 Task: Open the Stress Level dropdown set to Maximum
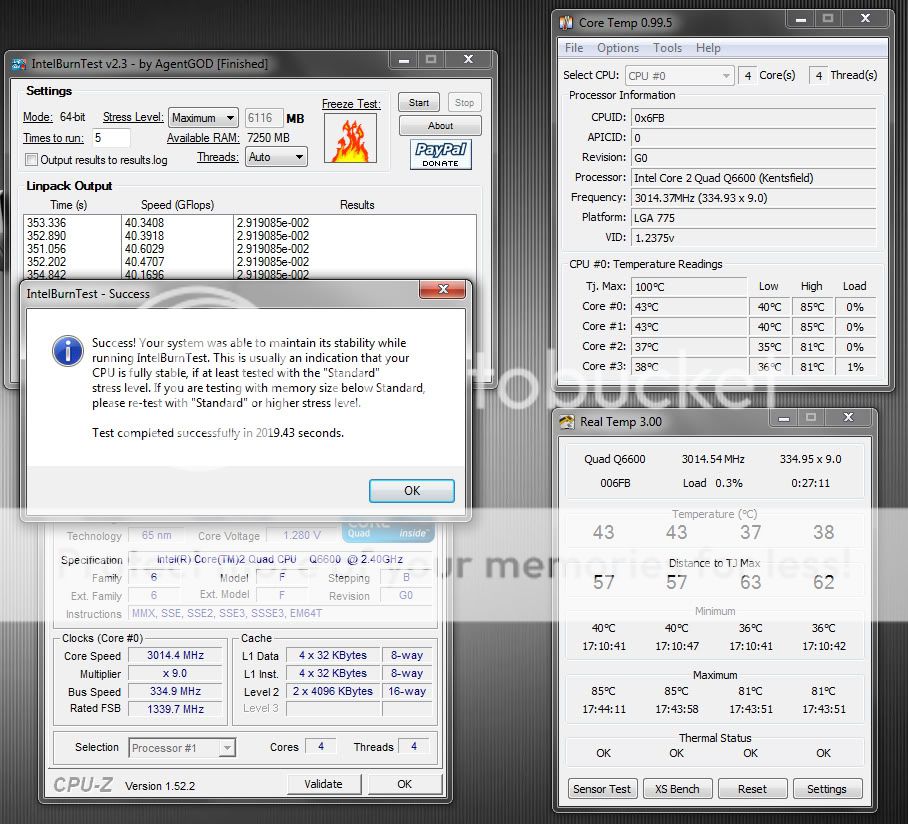coord(203,118)
